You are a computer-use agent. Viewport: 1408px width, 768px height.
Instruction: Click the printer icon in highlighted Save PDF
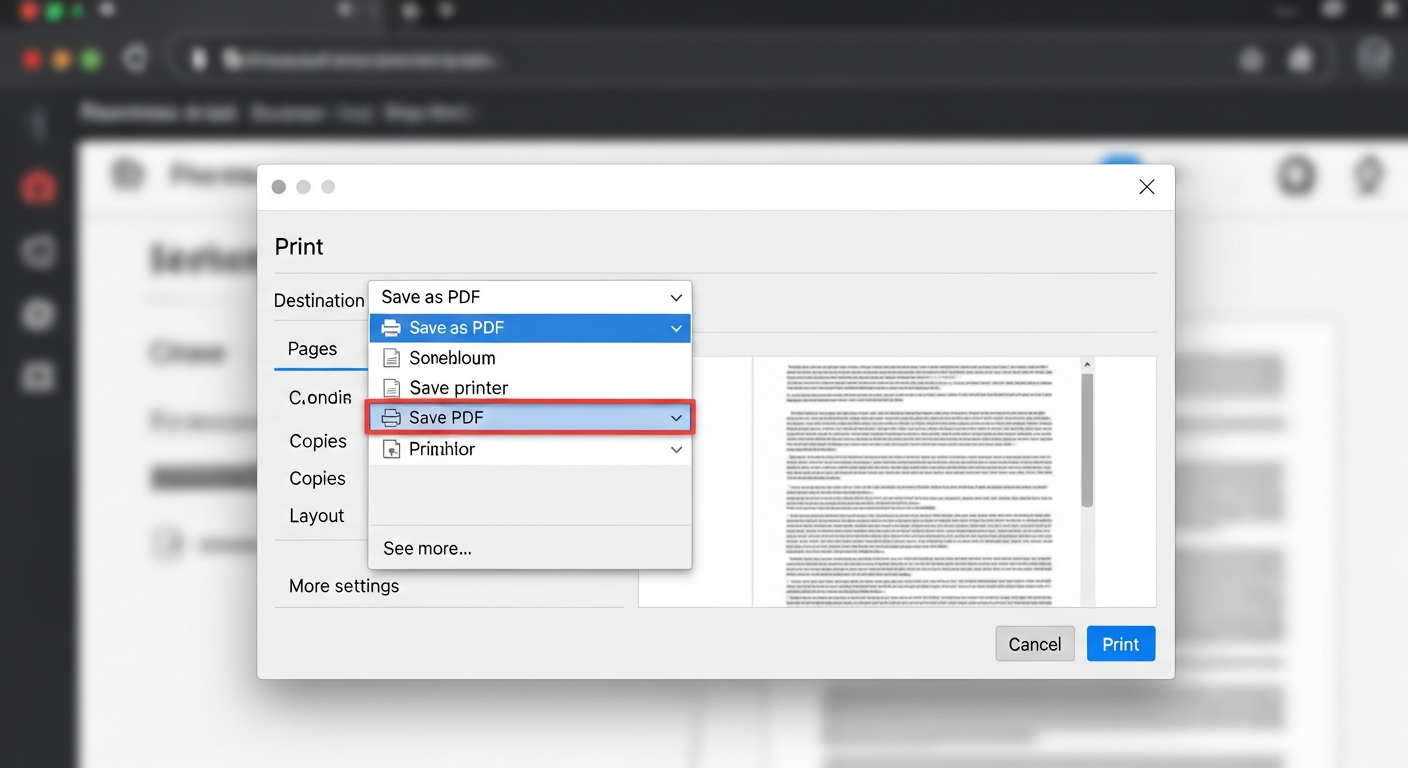point(391,418)
